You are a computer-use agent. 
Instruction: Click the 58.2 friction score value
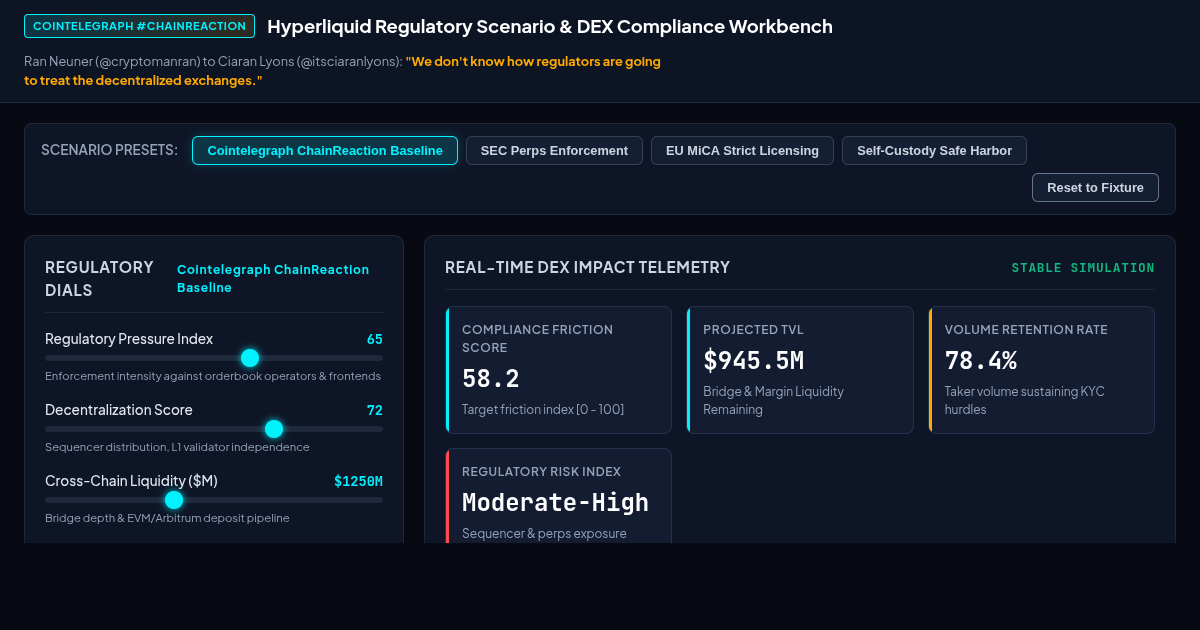(x=491, y=379)
